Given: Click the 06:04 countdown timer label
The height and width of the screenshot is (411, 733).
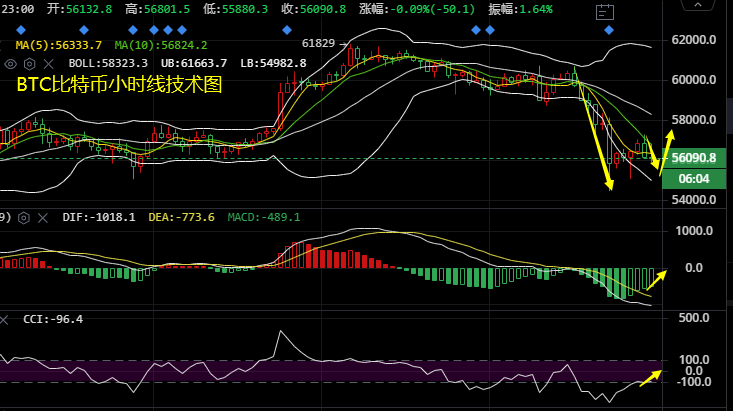Looking at the screenshot, I should tap(695, 178).
